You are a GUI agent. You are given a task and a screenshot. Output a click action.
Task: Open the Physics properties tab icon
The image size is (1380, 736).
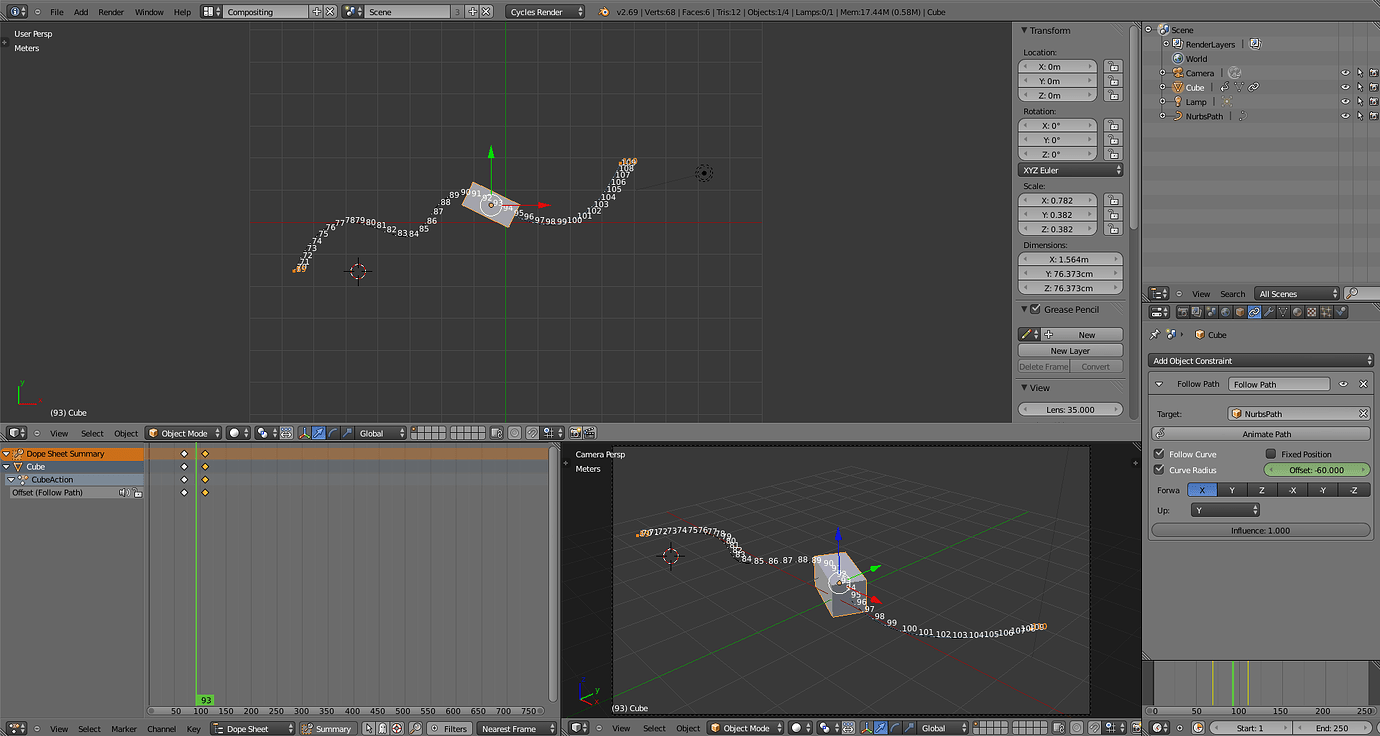coord(1340,312)
